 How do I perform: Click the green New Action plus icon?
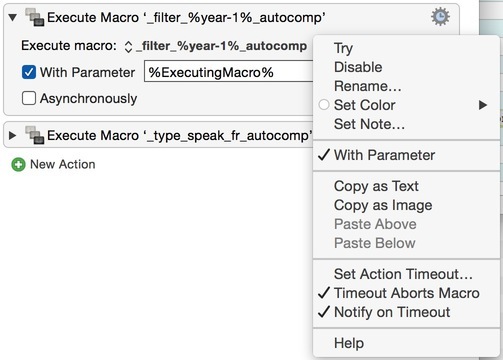[x=18, y=165]
